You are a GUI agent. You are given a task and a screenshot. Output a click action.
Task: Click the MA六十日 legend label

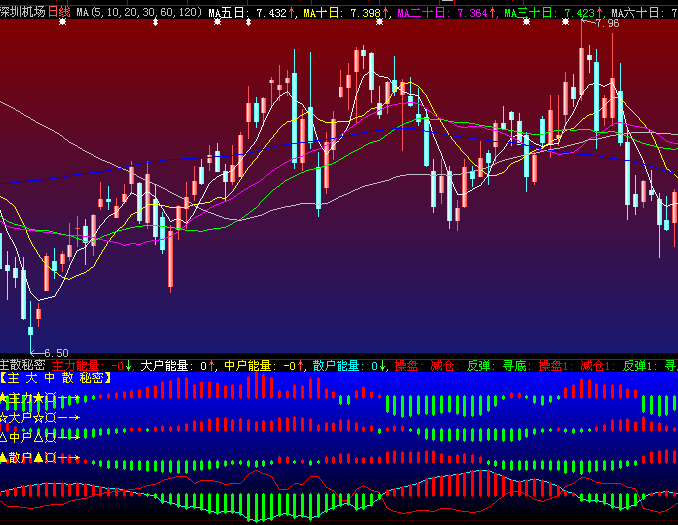tap(642, 13)
